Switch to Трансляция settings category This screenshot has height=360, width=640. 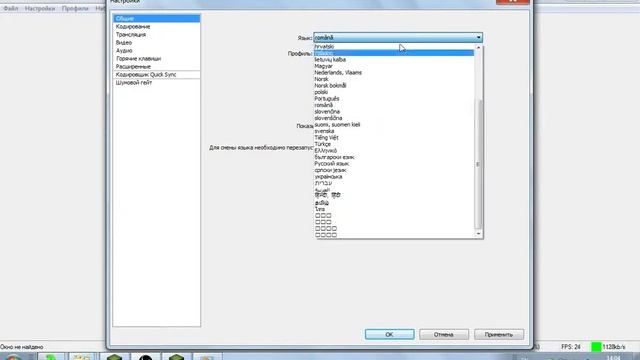point(157,35)
